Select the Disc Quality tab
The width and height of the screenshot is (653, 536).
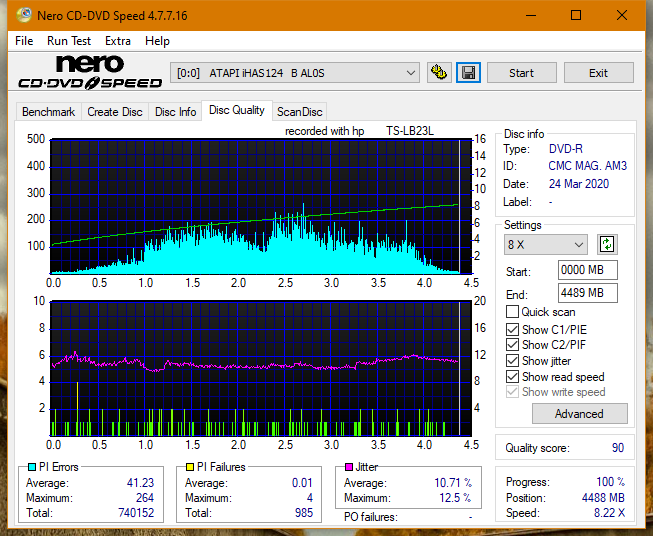(237, 110)
